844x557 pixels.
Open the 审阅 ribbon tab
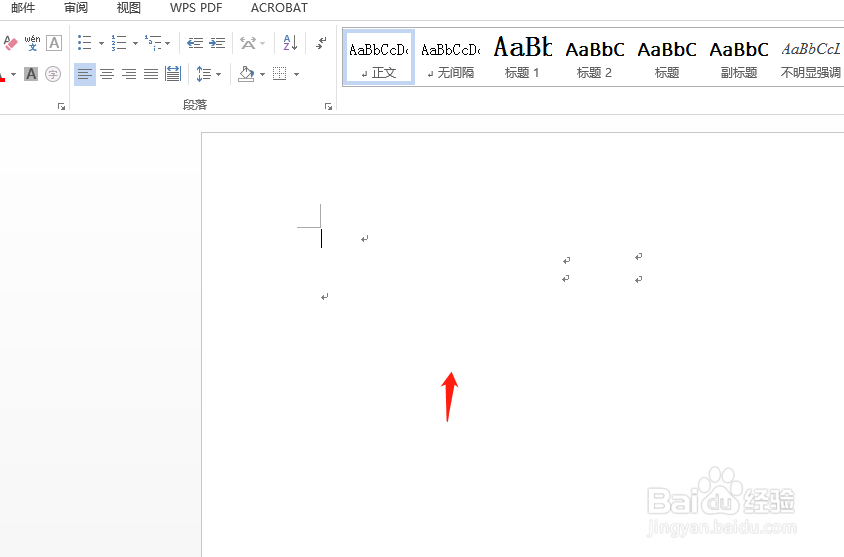[x=75, y=8]
